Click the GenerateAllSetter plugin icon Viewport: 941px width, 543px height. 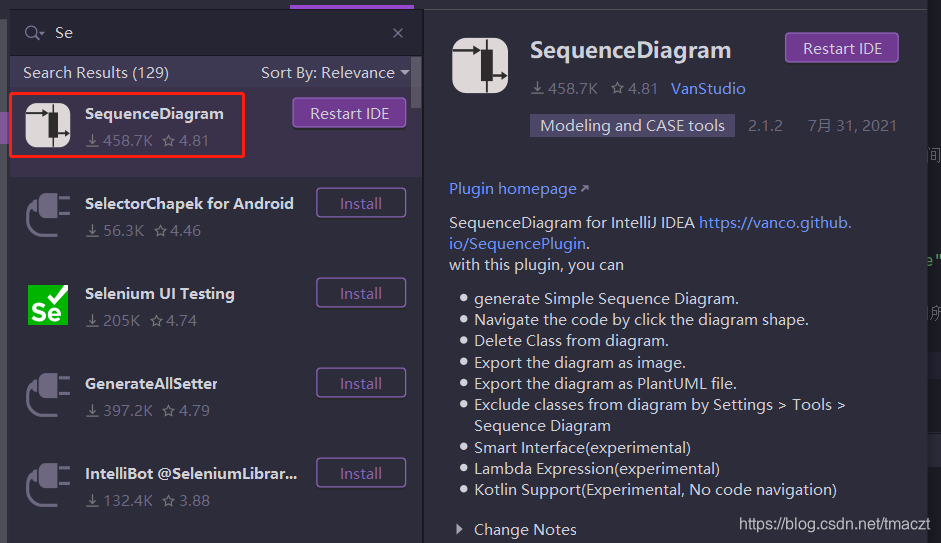(48, 395)
